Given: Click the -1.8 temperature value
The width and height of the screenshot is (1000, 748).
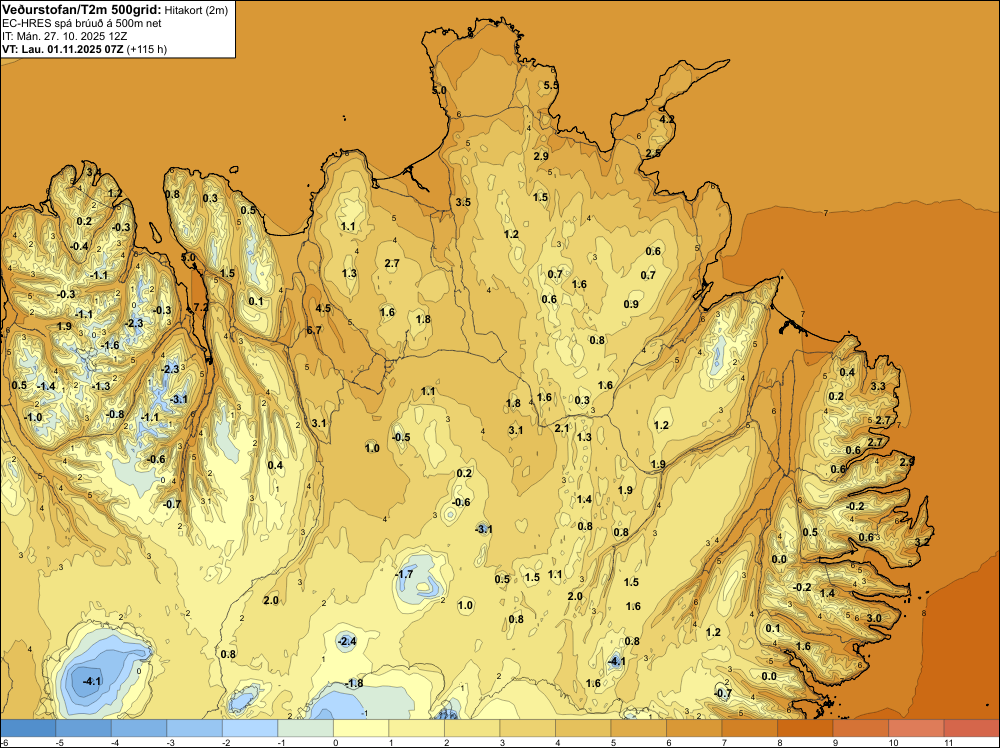Looking at the screenshot, I should coord(354,683).
